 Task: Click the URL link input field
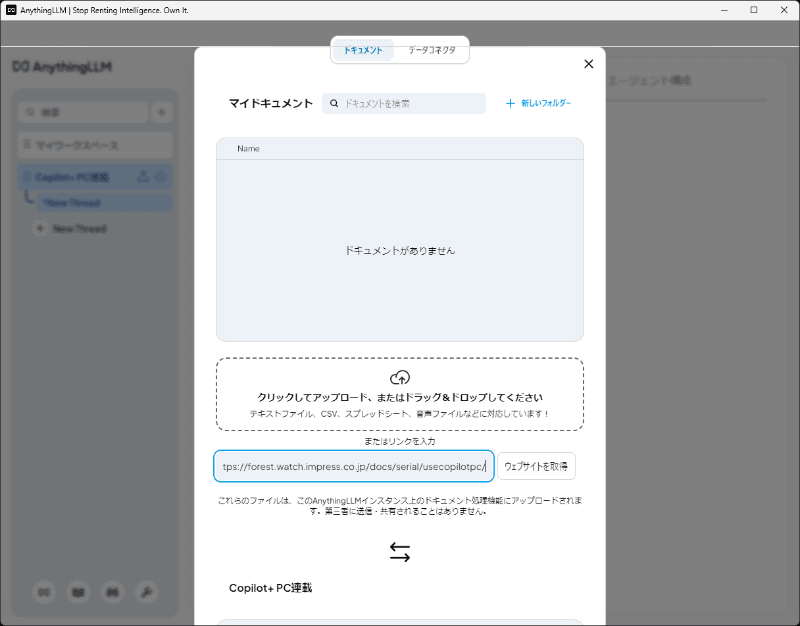tap(354, 466)
